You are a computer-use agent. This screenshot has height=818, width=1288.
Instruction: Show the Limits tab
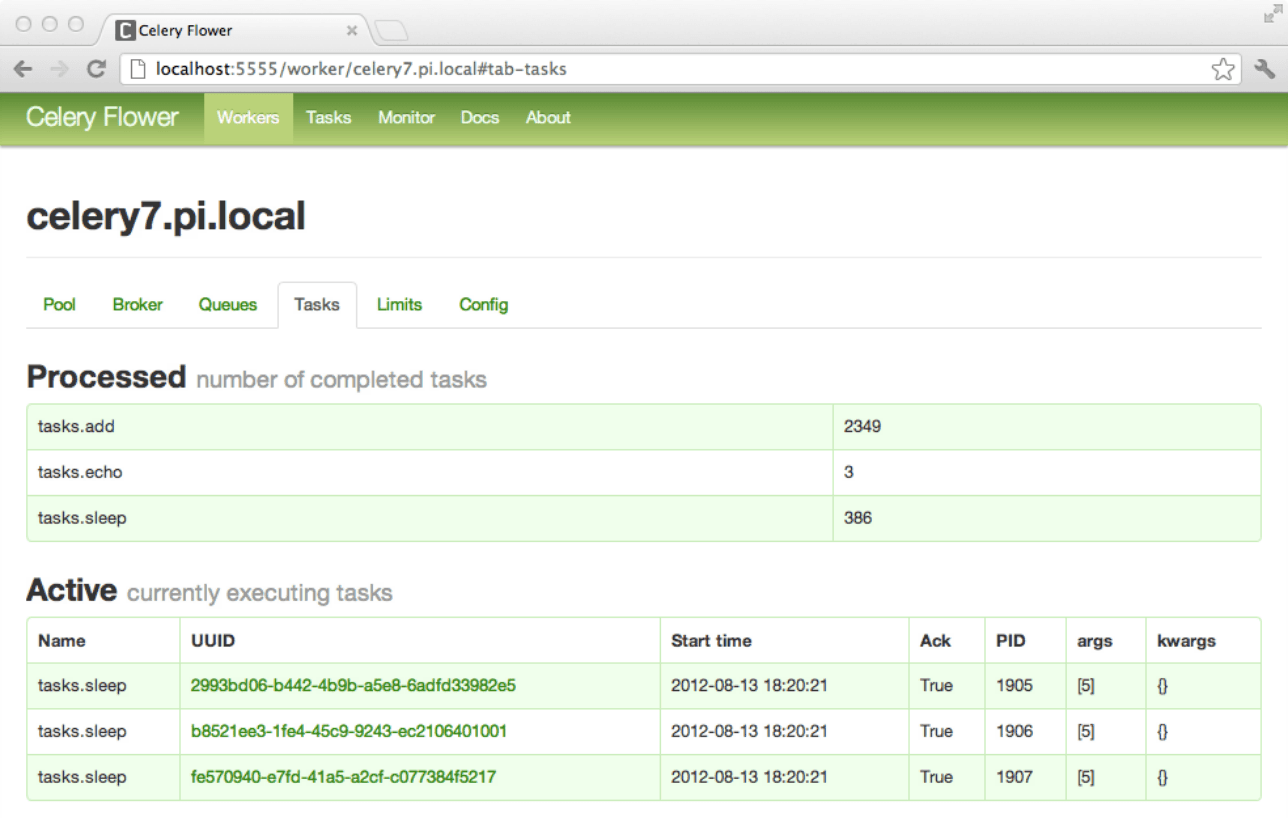coord(399,305)
